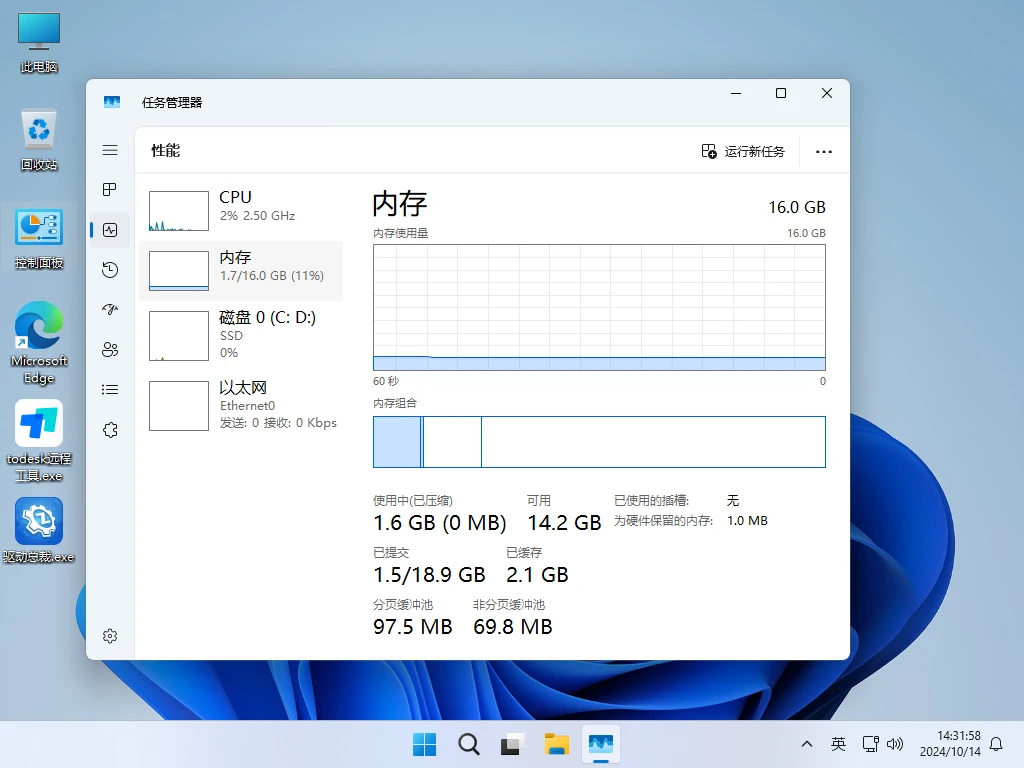Click the 内存使用量 memory usage graph
Screen dimensions: 1024x768
click(600, 308)
